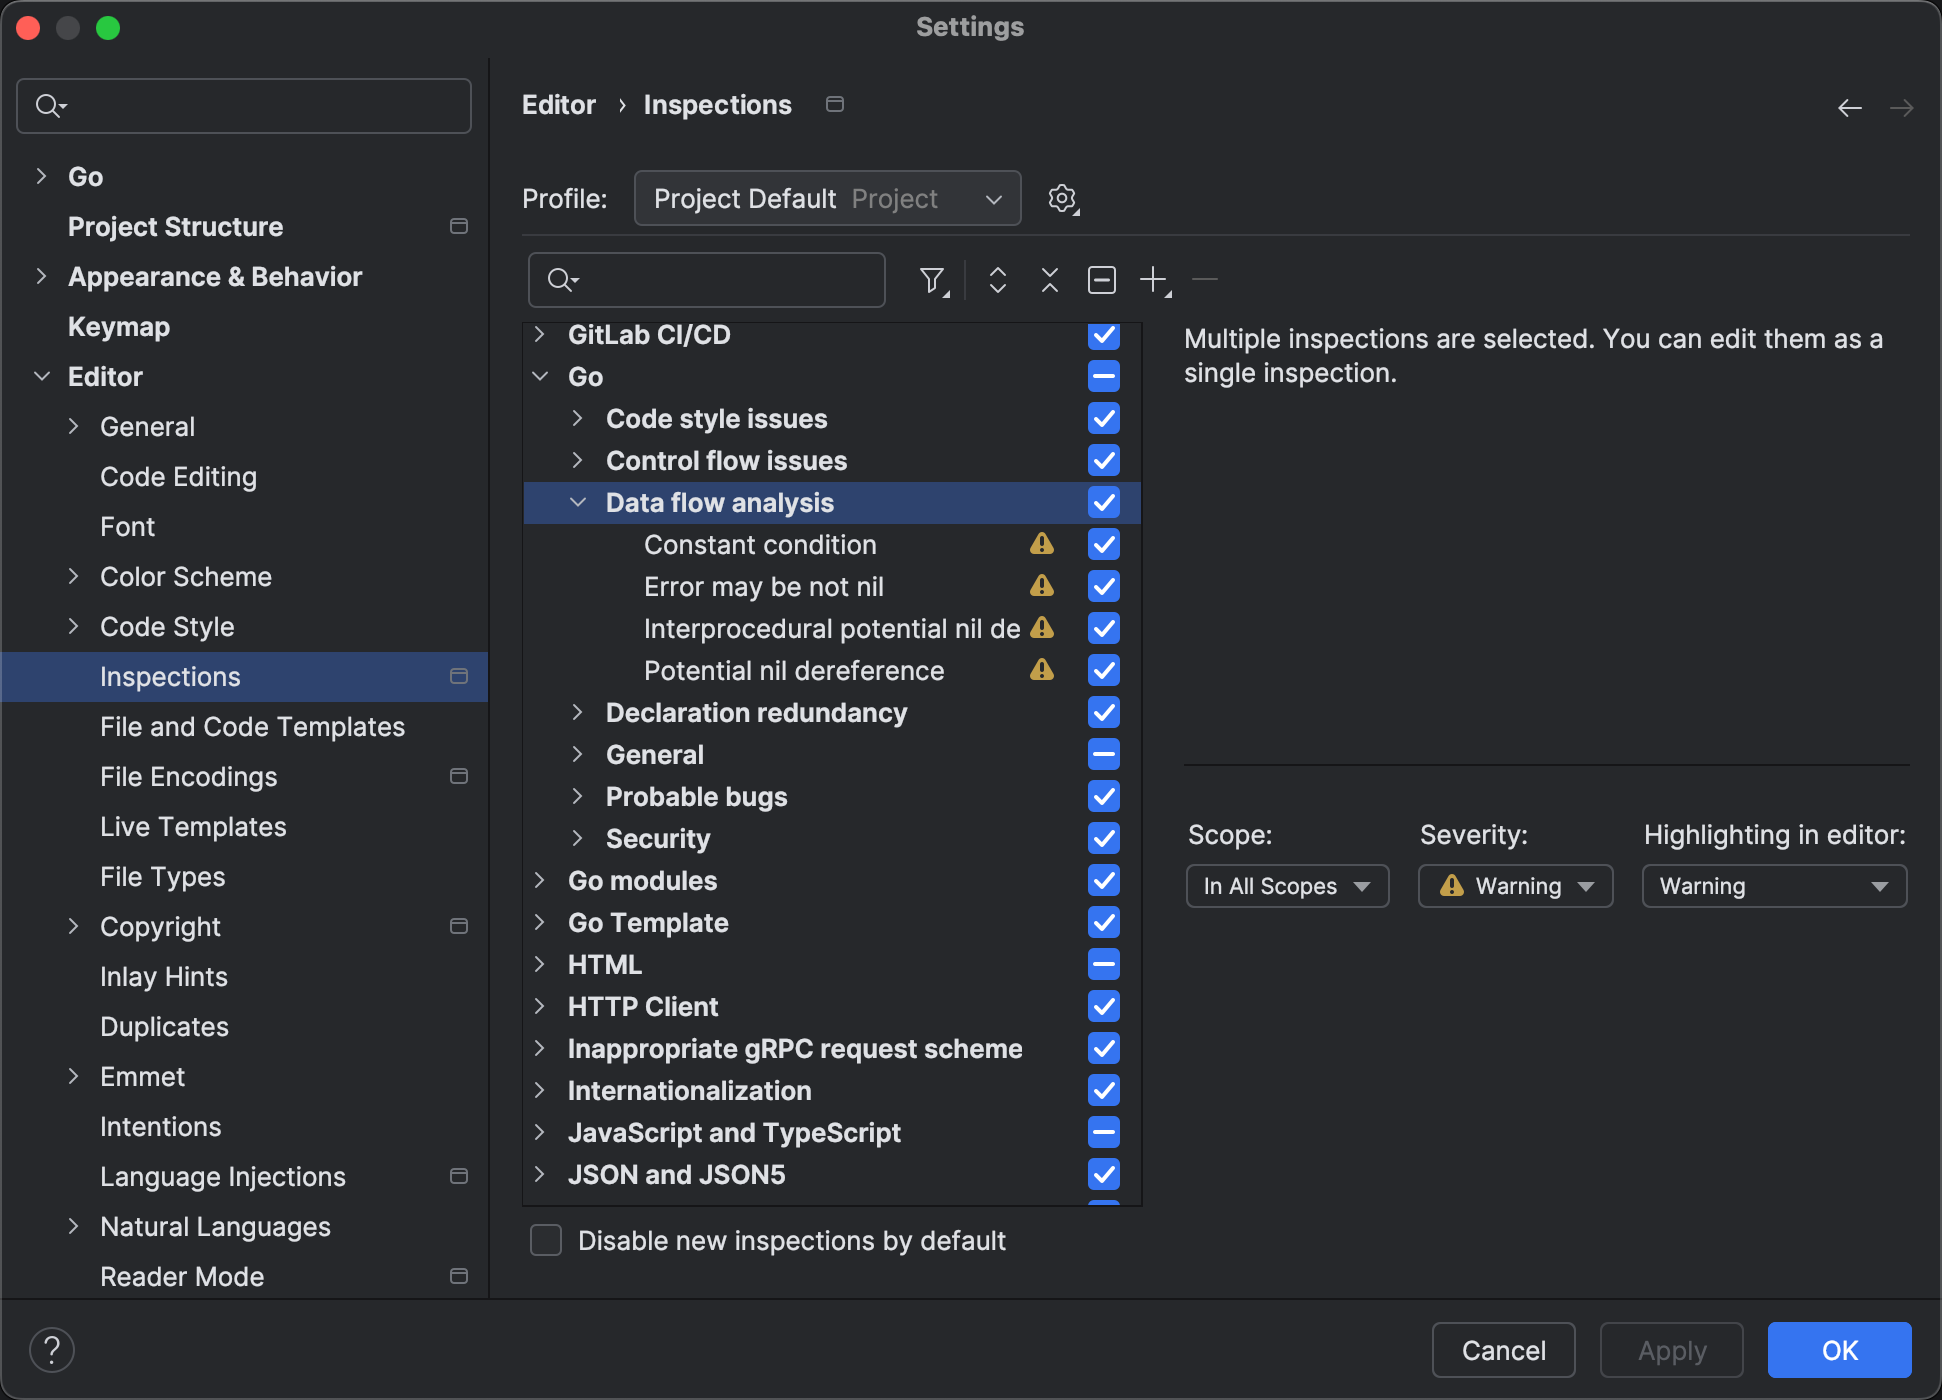The width and height of the screenshot is (1942, 1400).
Task: Click the project icon beside Language Injections
Action: (459, 1176)
